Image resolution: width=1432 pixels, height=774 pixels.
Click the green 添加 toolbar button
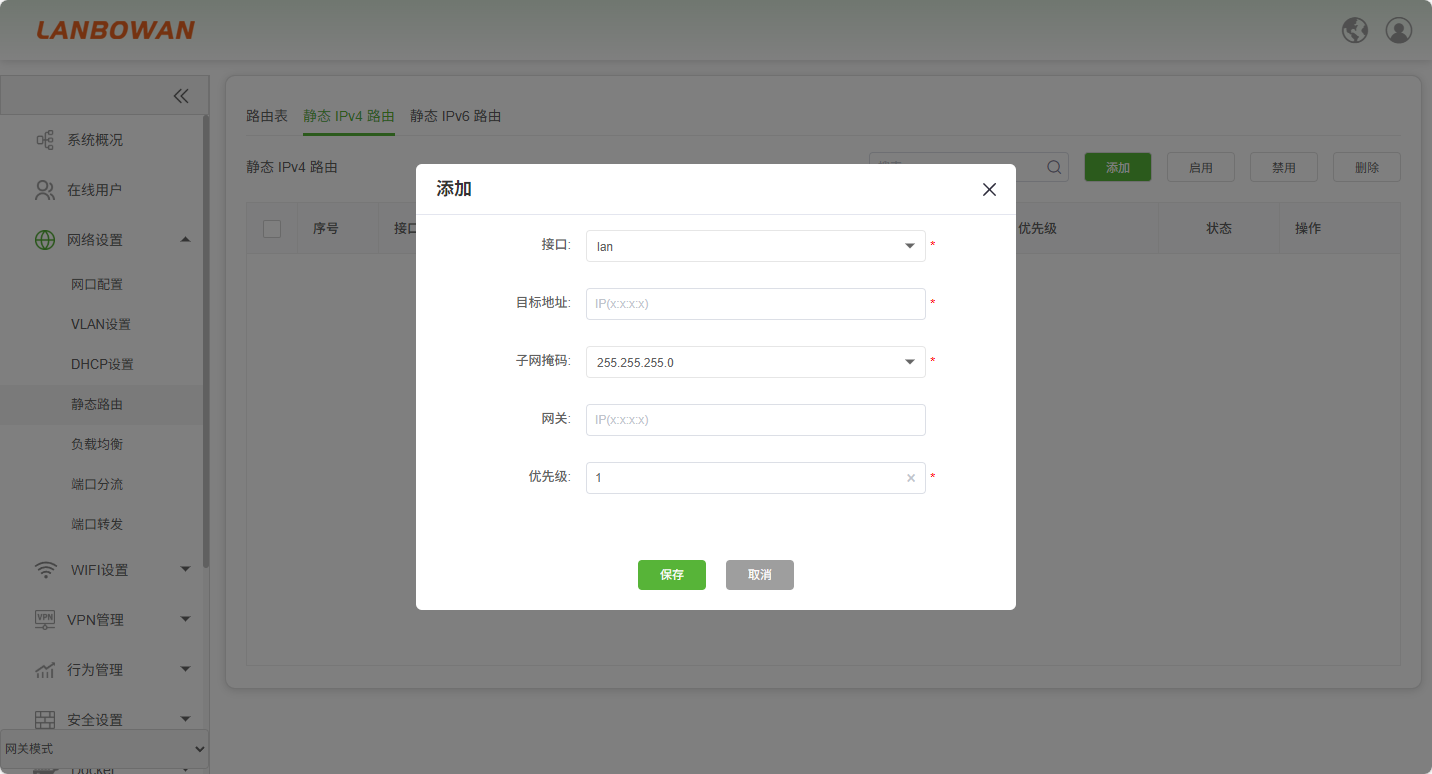1118,167
